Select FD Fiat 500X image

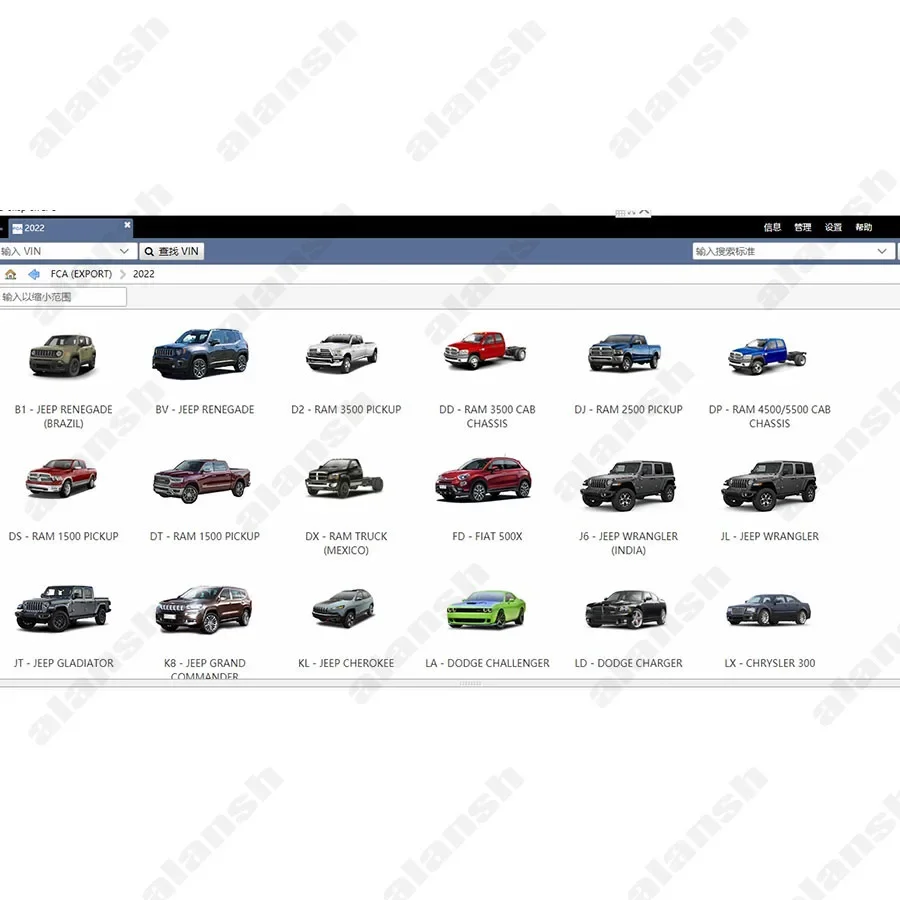pyautogui.click(x=483, y=478)
